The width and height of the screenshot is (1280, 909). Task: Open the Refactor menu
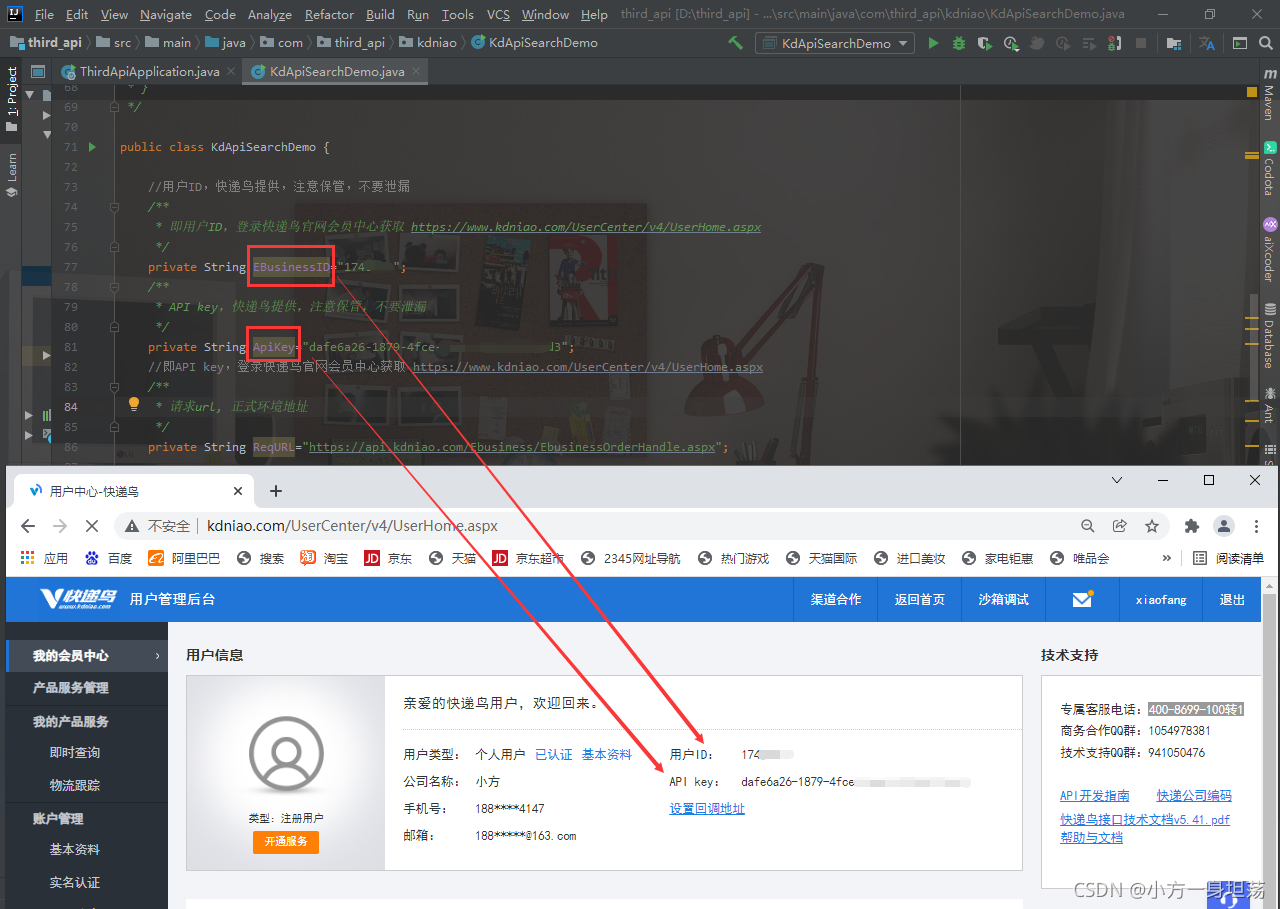(x=330, y=14)
